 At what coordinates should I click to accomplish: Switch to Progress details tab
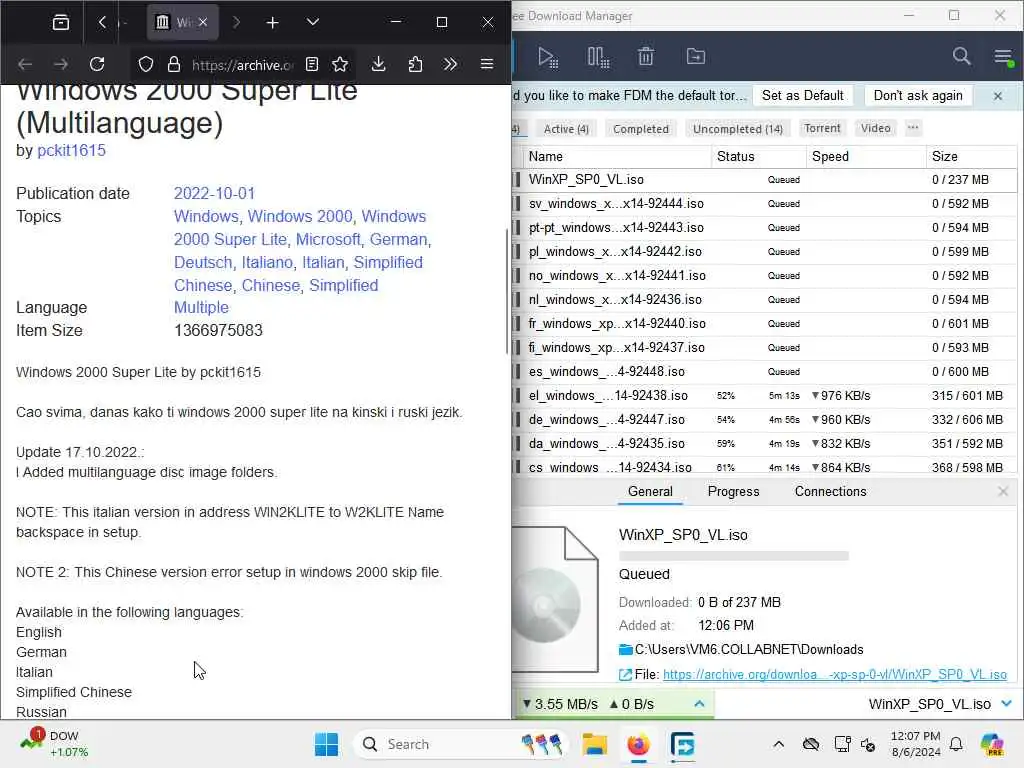[x=733, y=492]
